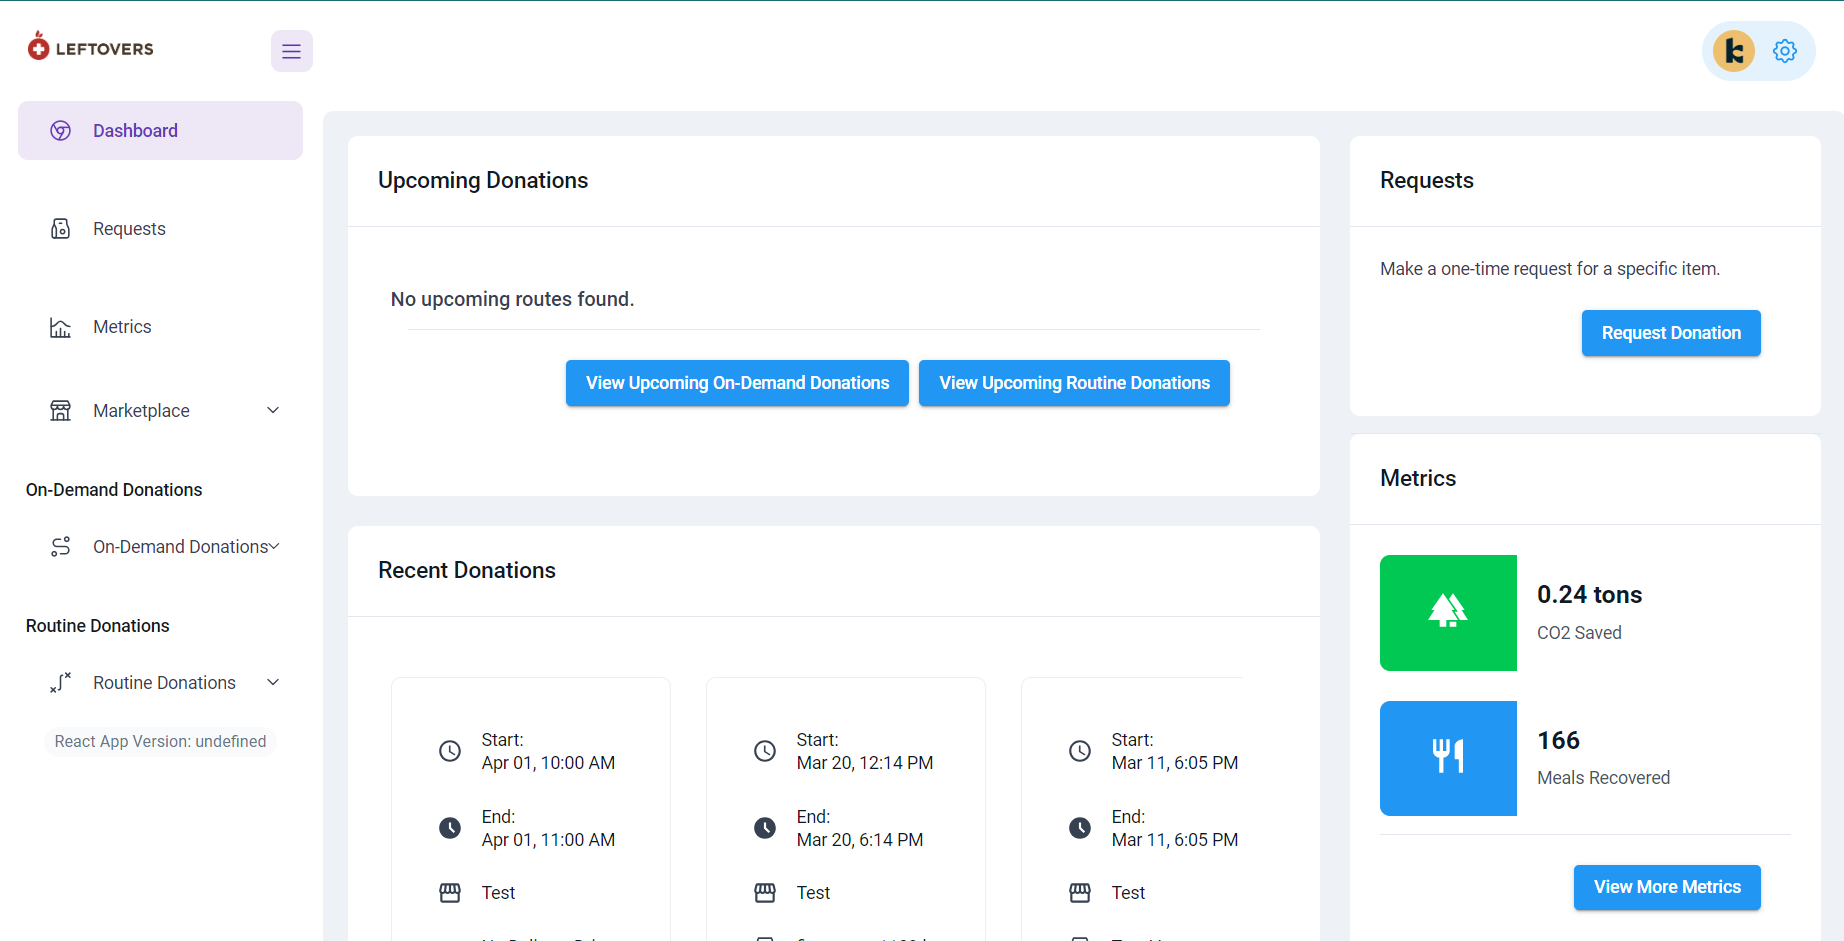Click the React App Version label
The height and width of the screenshot is (941, 1844).
pos(160,741)
